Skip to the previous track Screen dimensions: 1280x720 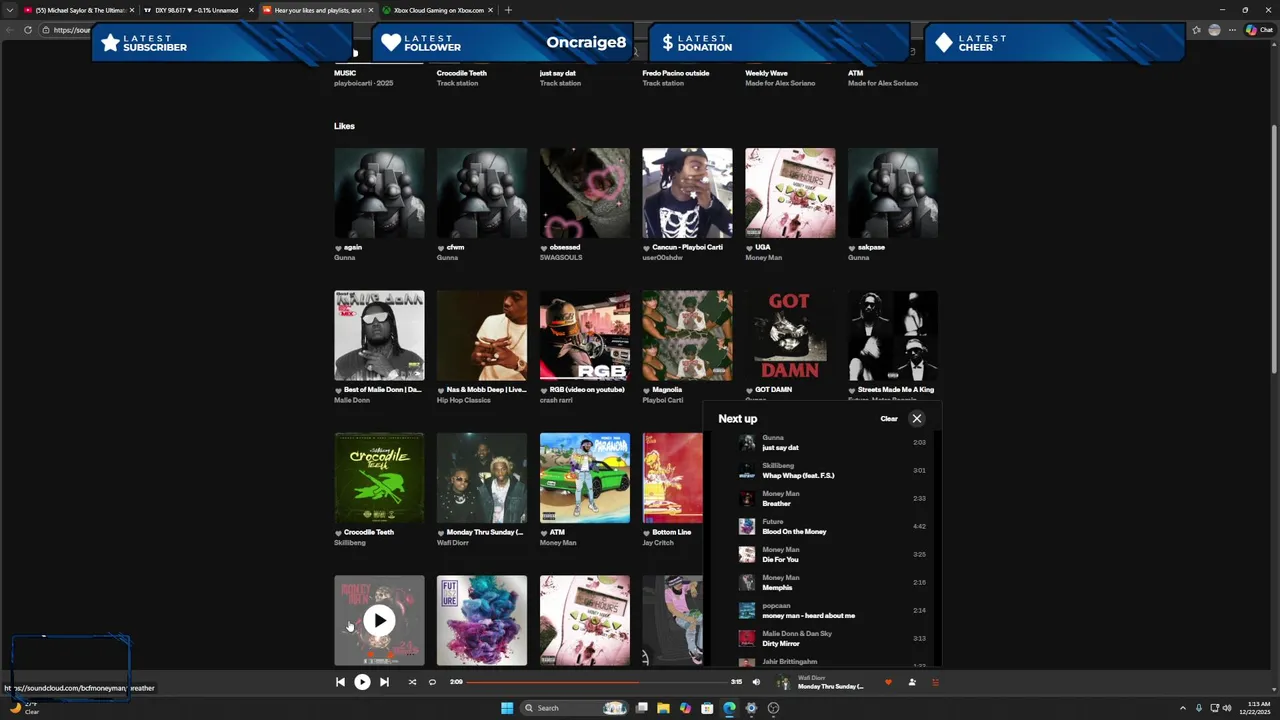[340, 682]
